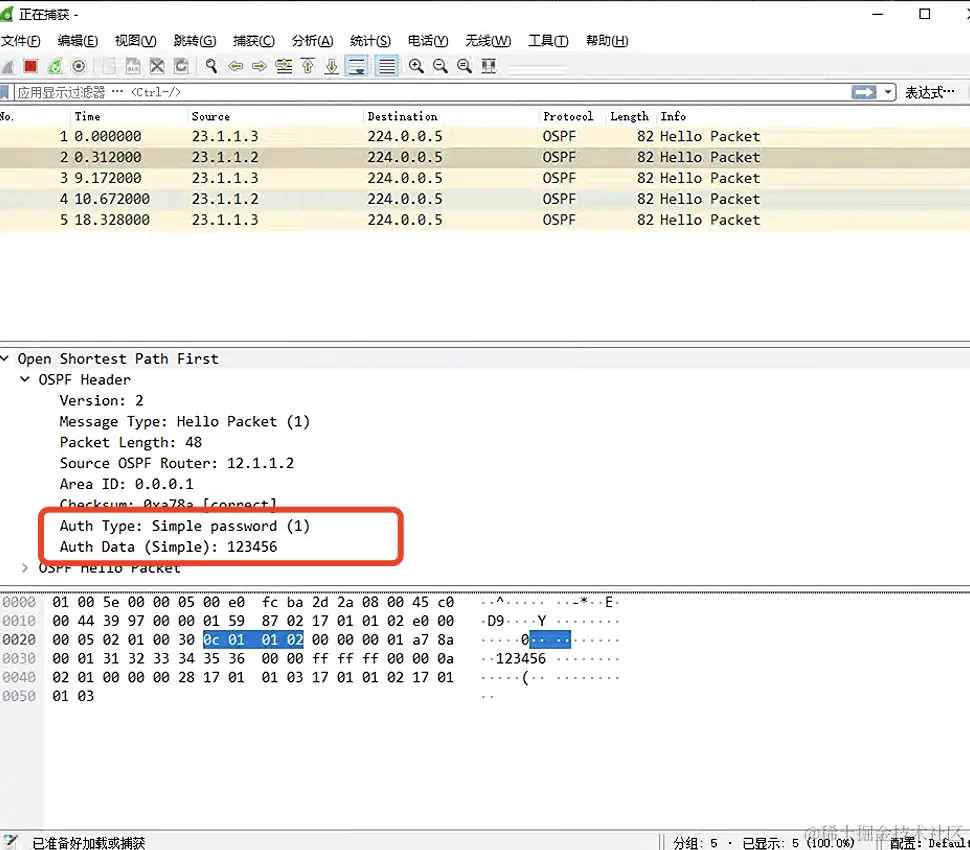Apply display filter with arrow button
This screenshot has height=850, width=970.
tap(864, 92)
